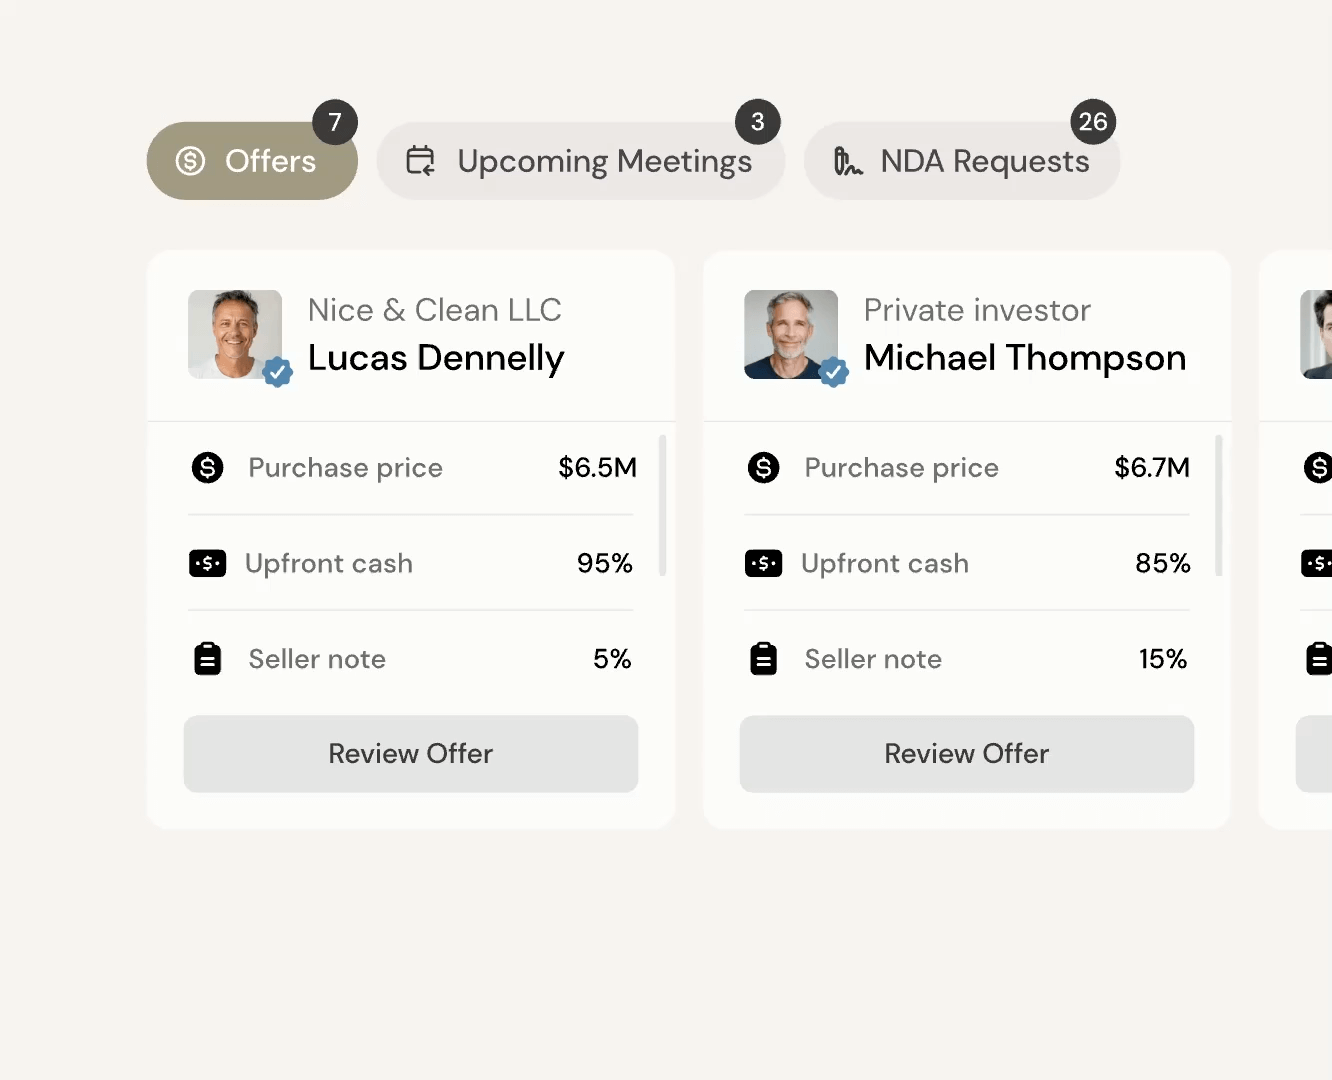The height and width of the screenshot is (1080, 1332).
Task: Click scrollbar in Lucas Dennelly's offer card
Action: pyautogui.click(x=662, y=505)
